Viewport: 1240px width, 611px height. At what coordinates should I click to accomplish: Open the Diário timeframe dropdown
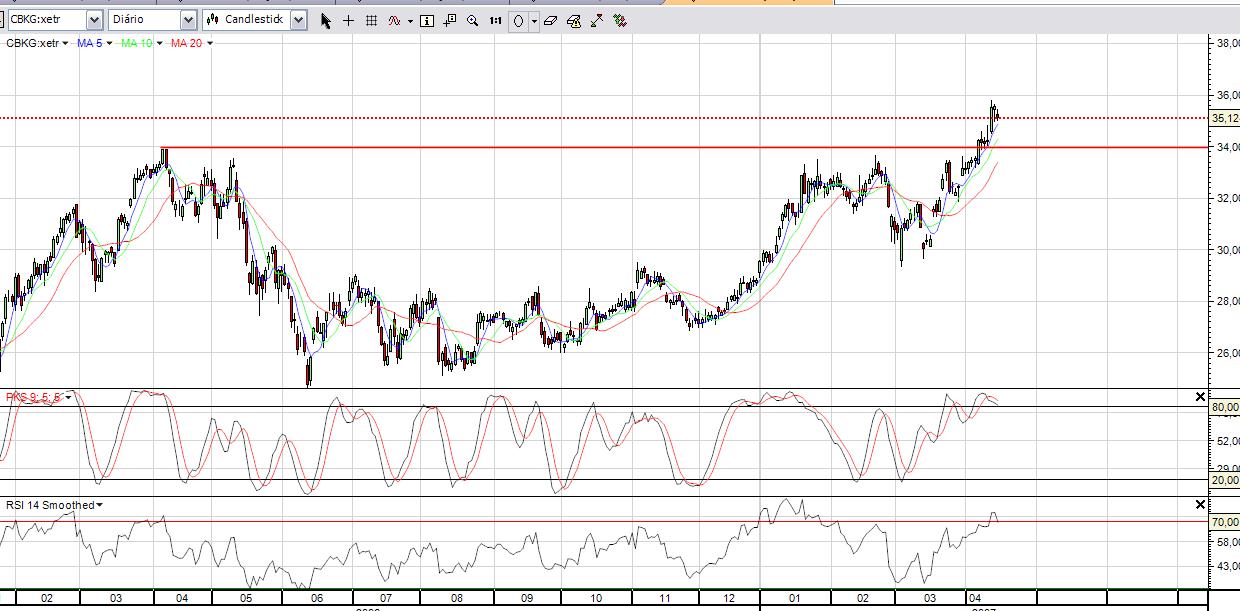(x=188, y=20)
